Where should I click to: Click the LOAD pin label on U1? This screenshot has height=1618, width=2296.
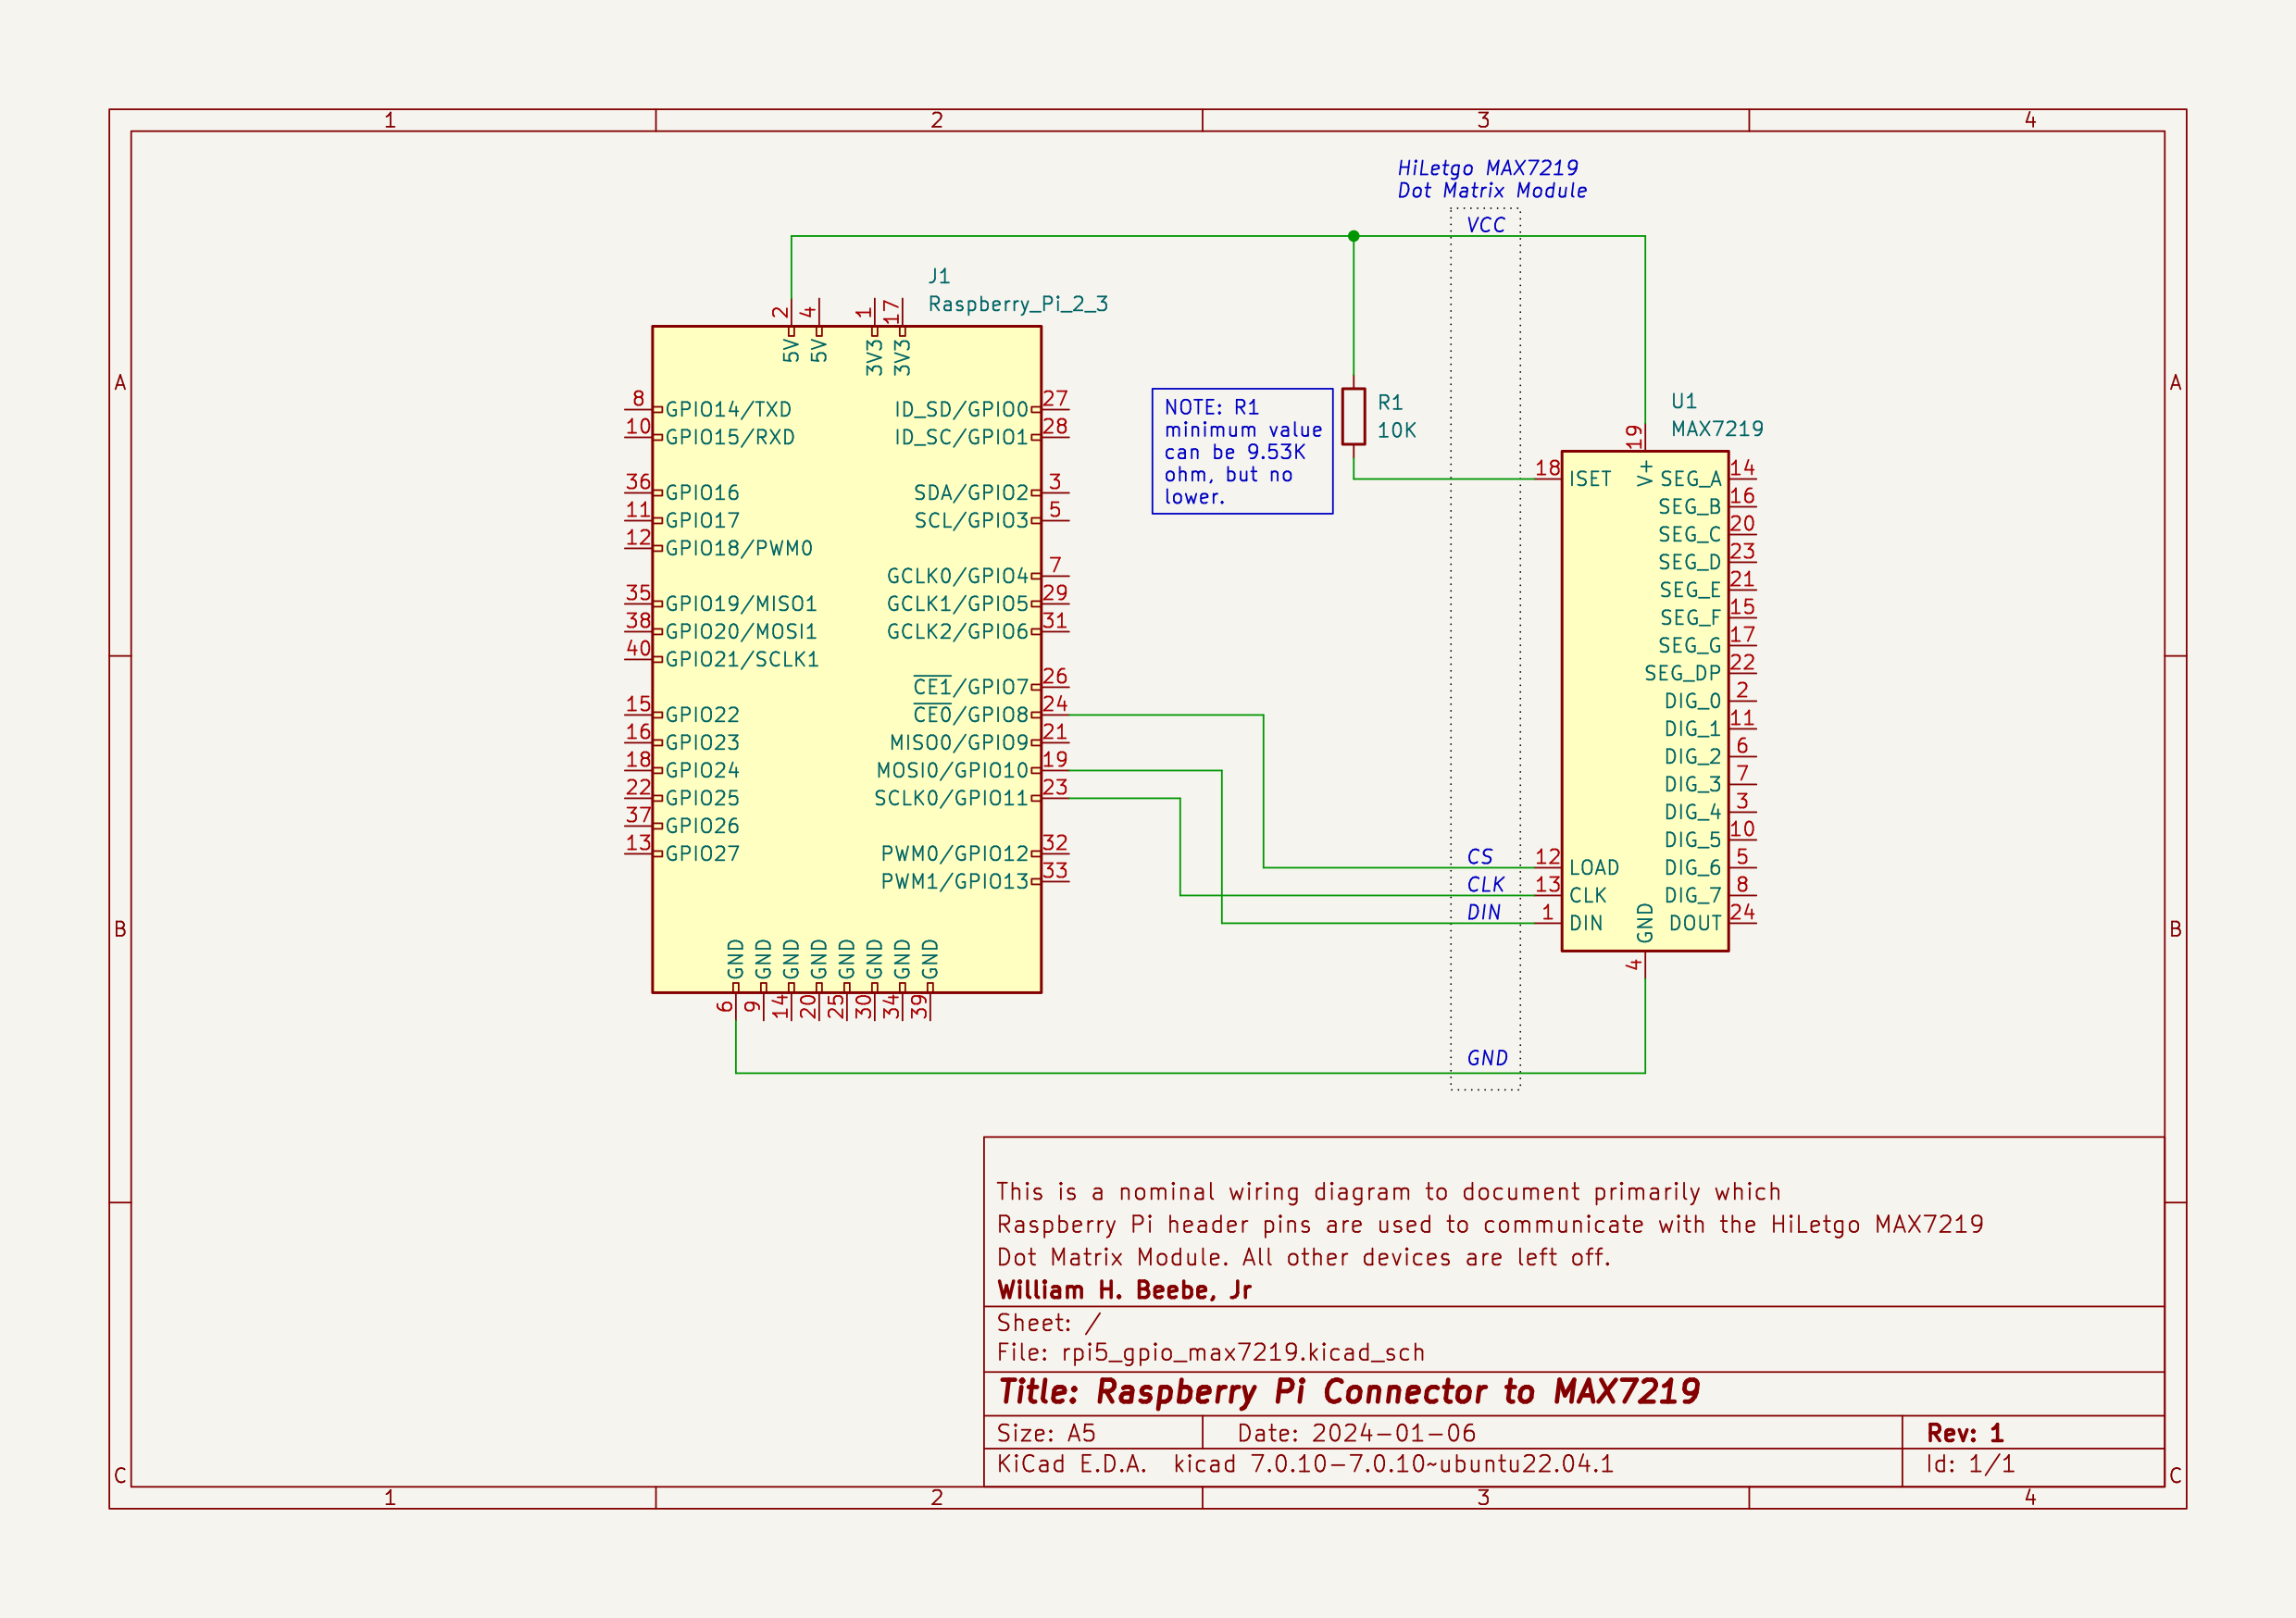(1594, 868)
